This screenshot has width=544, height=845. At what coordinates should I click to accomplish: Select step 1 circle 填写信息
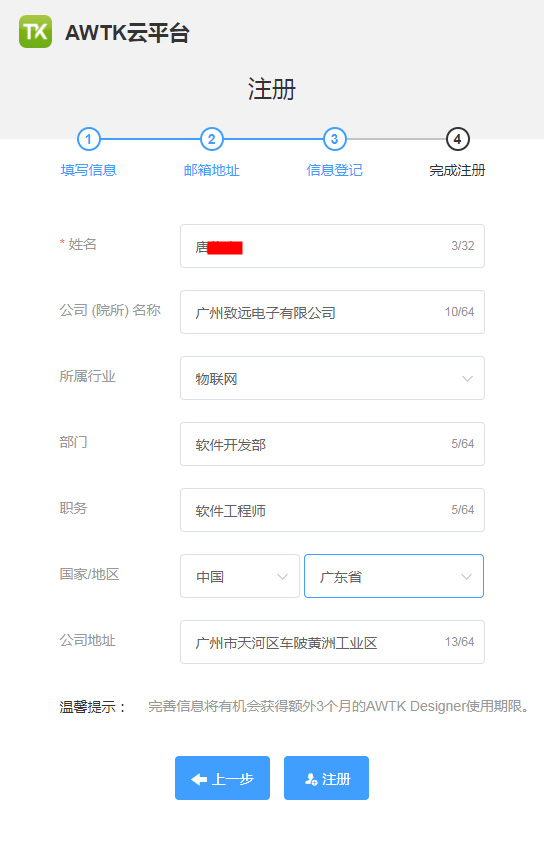point(88,140)
